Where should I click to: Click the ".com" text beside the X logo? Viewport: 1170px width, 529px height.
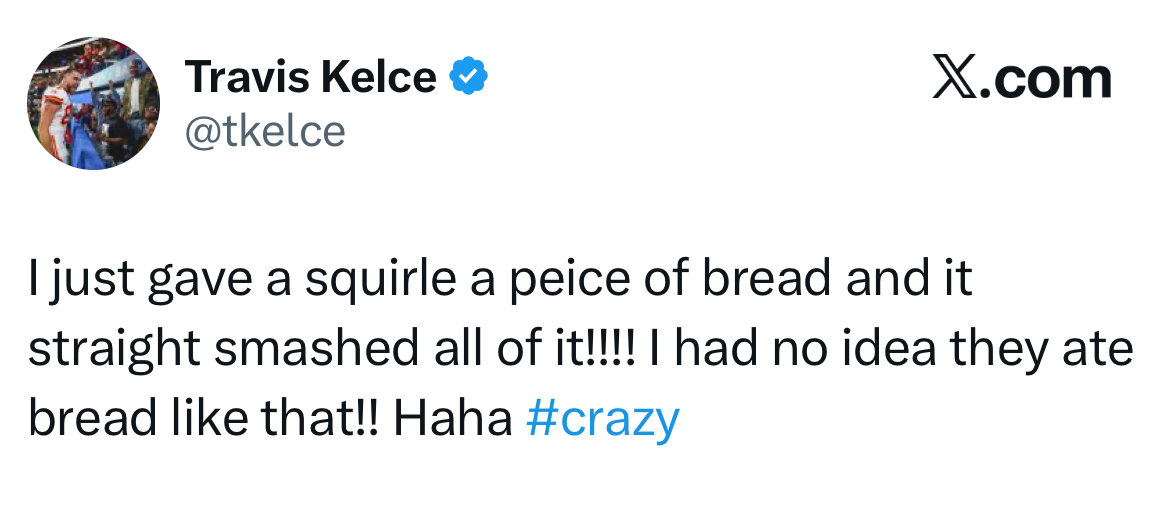tap(1044, 78)
